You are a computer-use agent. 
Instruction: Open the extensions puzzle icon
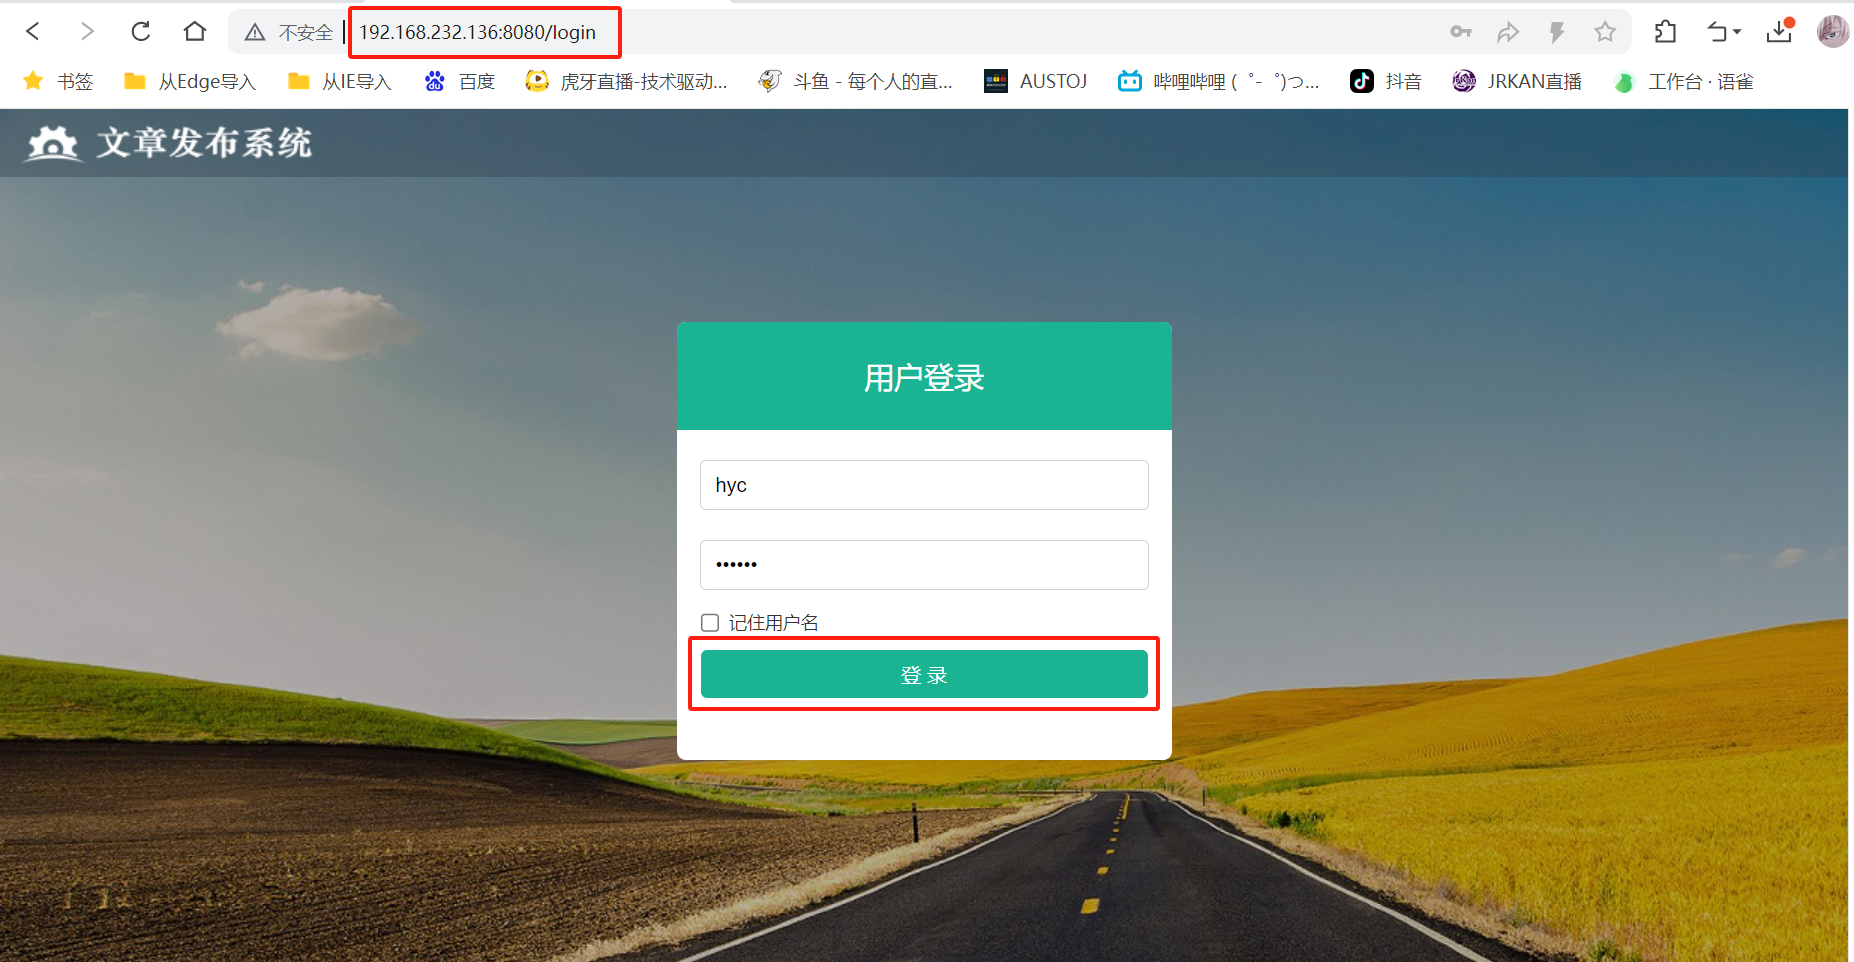click(x=1665, y=32)
